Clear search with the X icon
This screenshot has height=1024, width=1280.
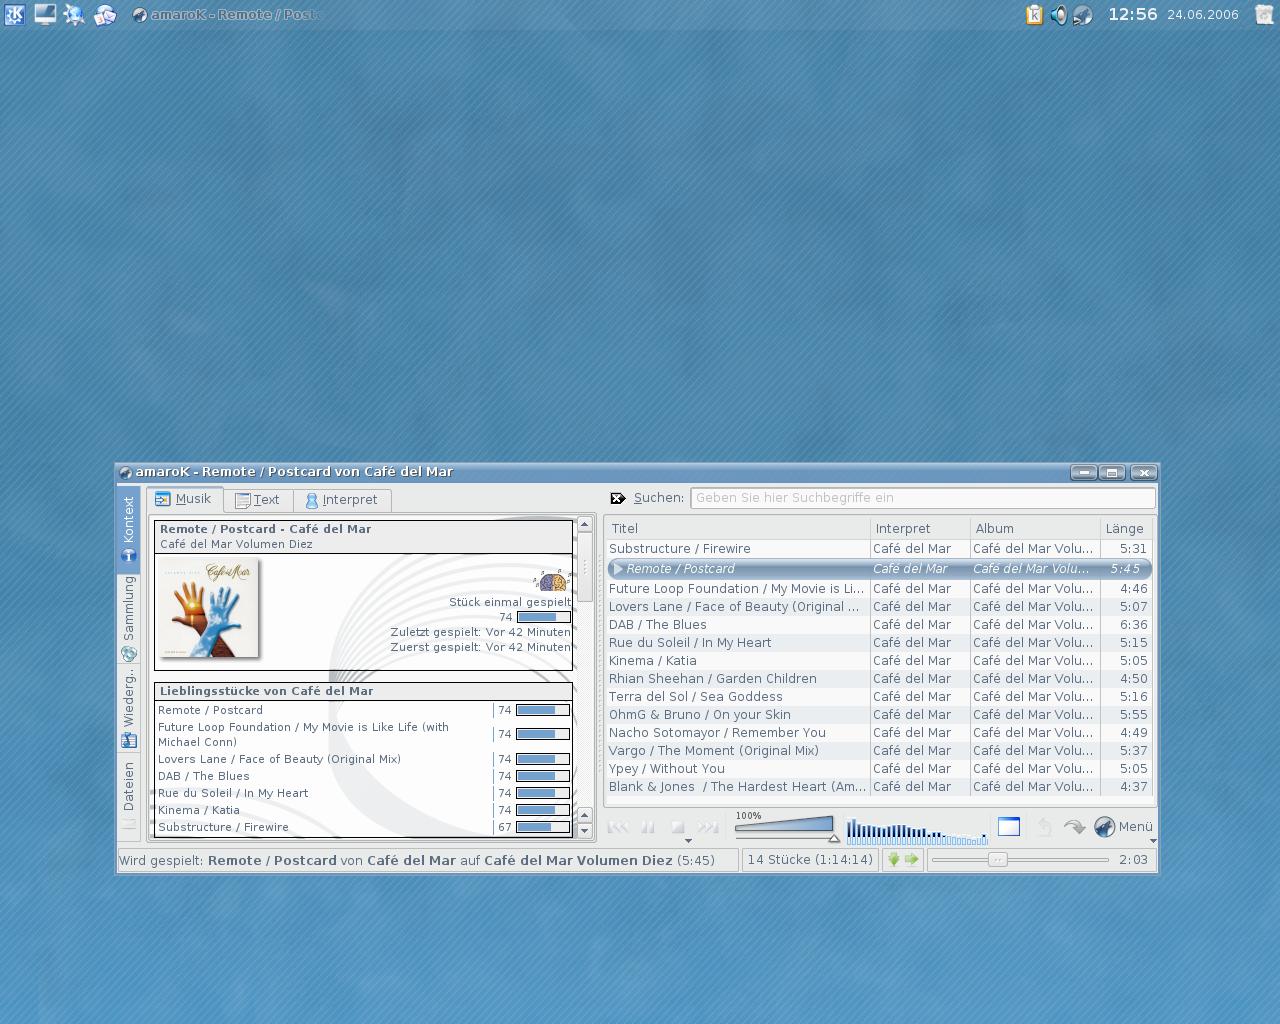coord(617,498)
